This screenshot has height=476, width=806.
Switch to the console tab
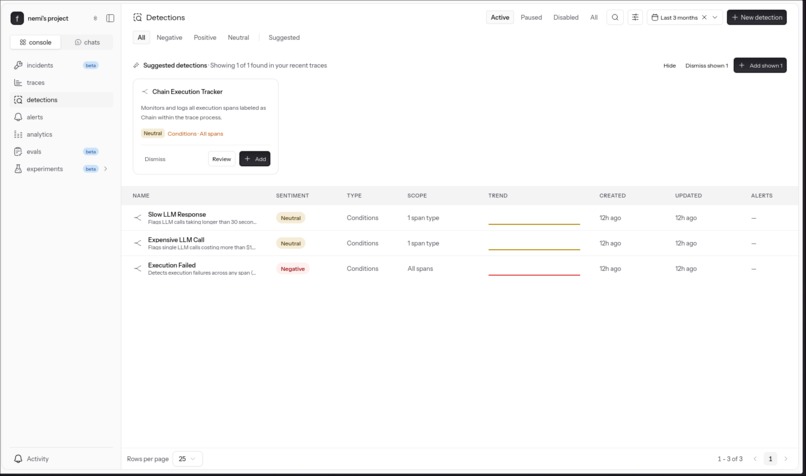[x=35, y=42]
